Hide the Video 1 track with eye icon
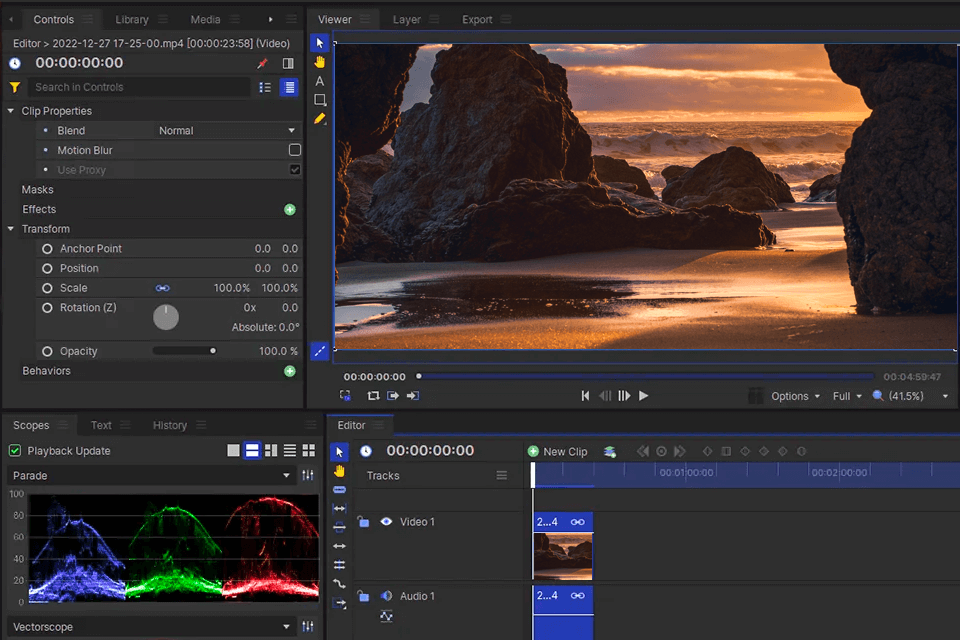This screenshot has height=640, width=960. (386, 522)
